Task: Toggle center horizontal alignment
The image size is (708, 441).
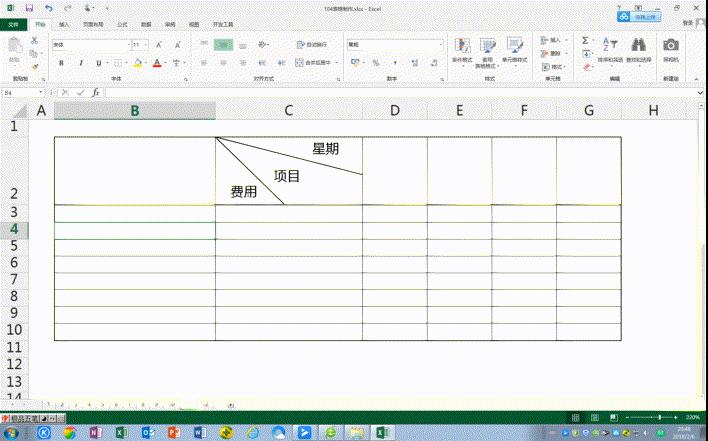Action: 224,63
